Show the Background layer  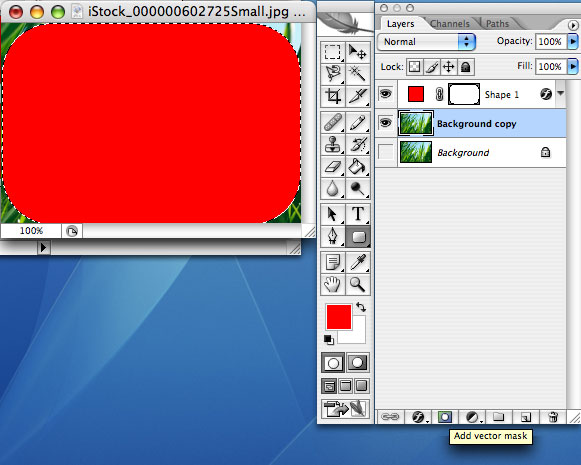click(386, 152)
